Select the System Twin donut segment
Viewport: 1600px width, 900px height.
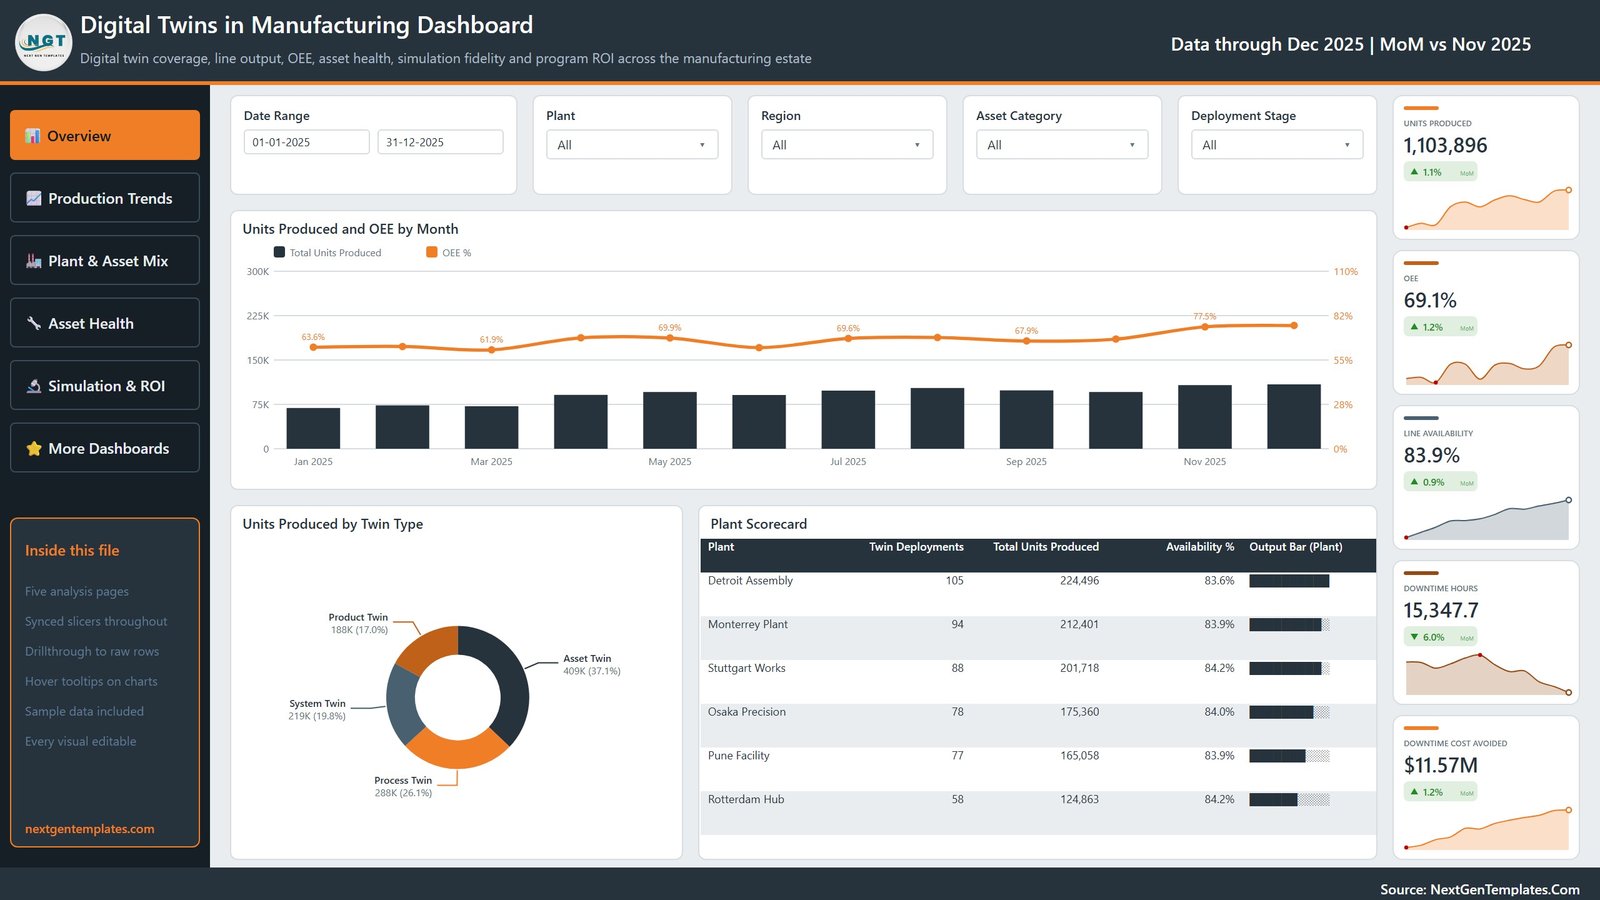click(402, 703)
